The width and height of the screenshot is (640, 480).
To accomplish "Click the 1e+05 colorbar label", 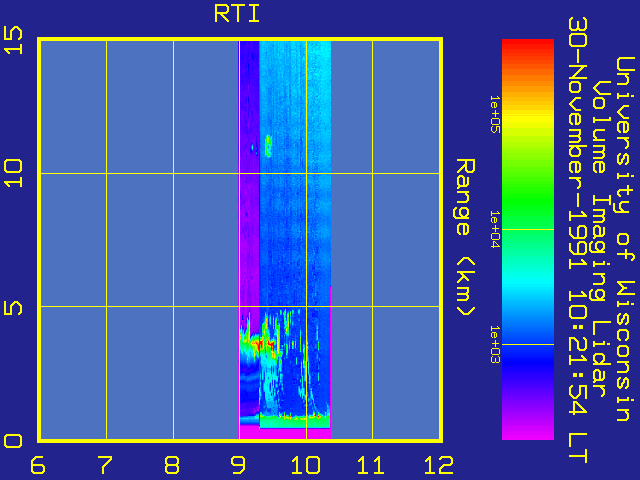I will coord(495,114).
